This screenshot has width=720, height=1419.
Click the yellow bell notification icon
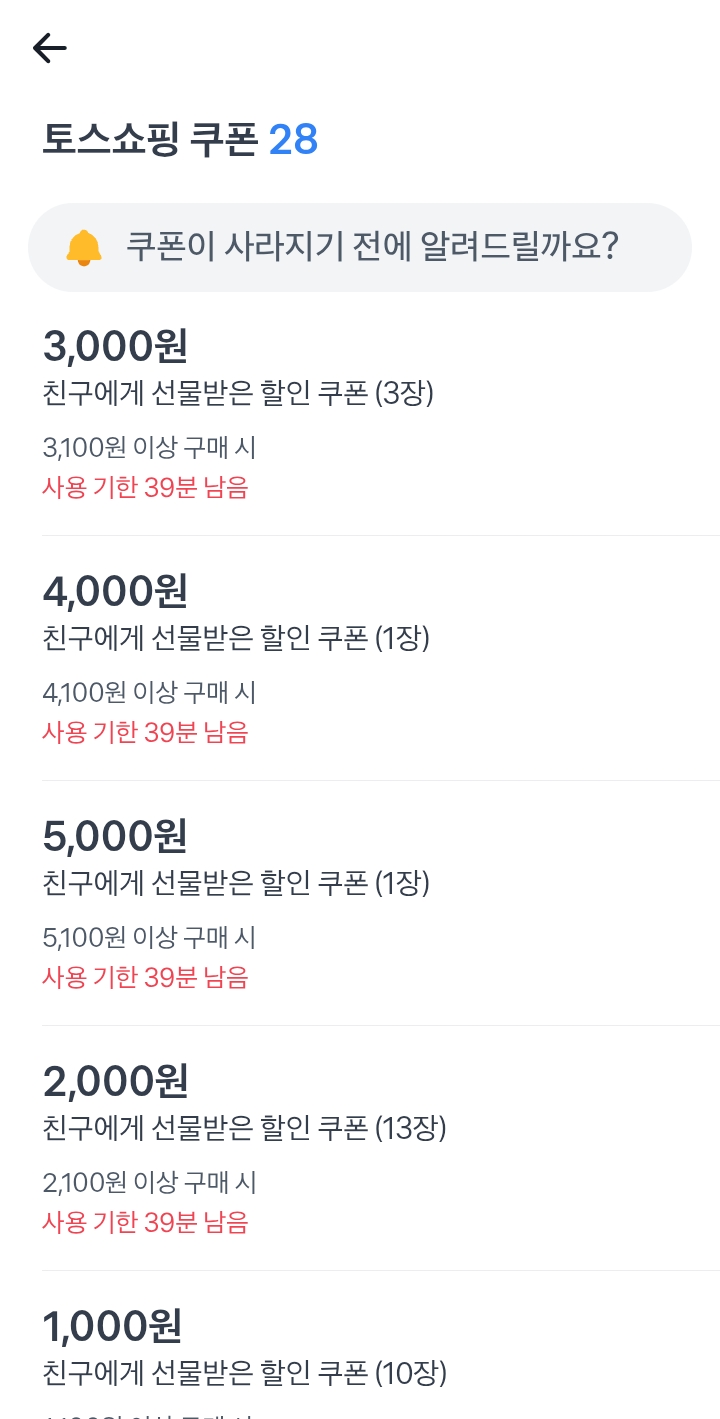pyautogui.click(x=84, y=247)
